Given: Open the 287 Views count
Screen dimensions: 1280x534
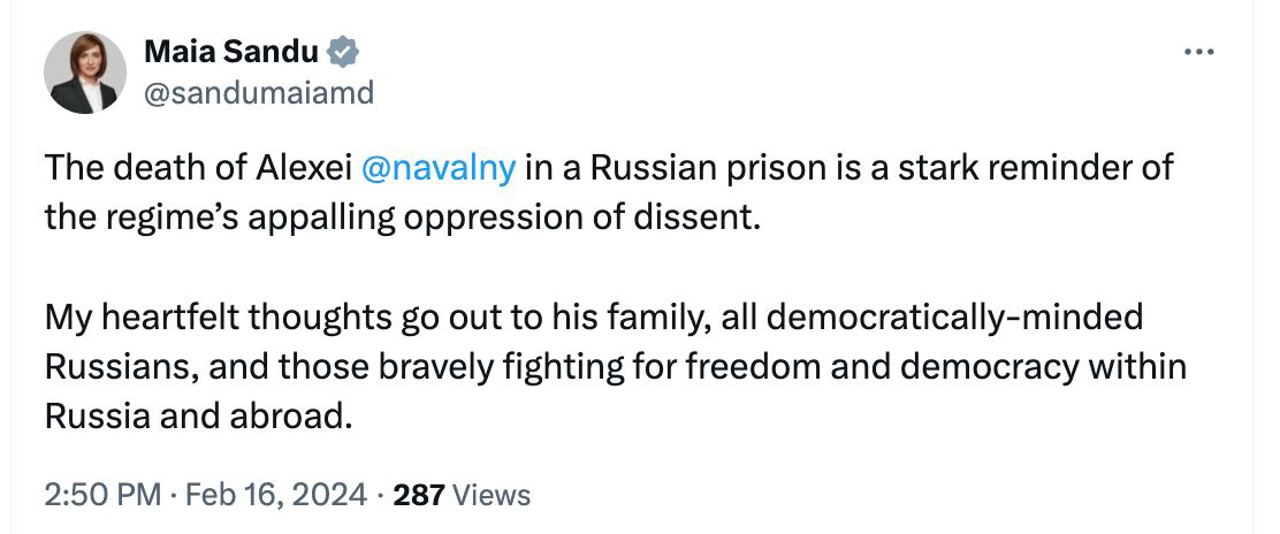Looking at the screenshot, I should point(462,494).
